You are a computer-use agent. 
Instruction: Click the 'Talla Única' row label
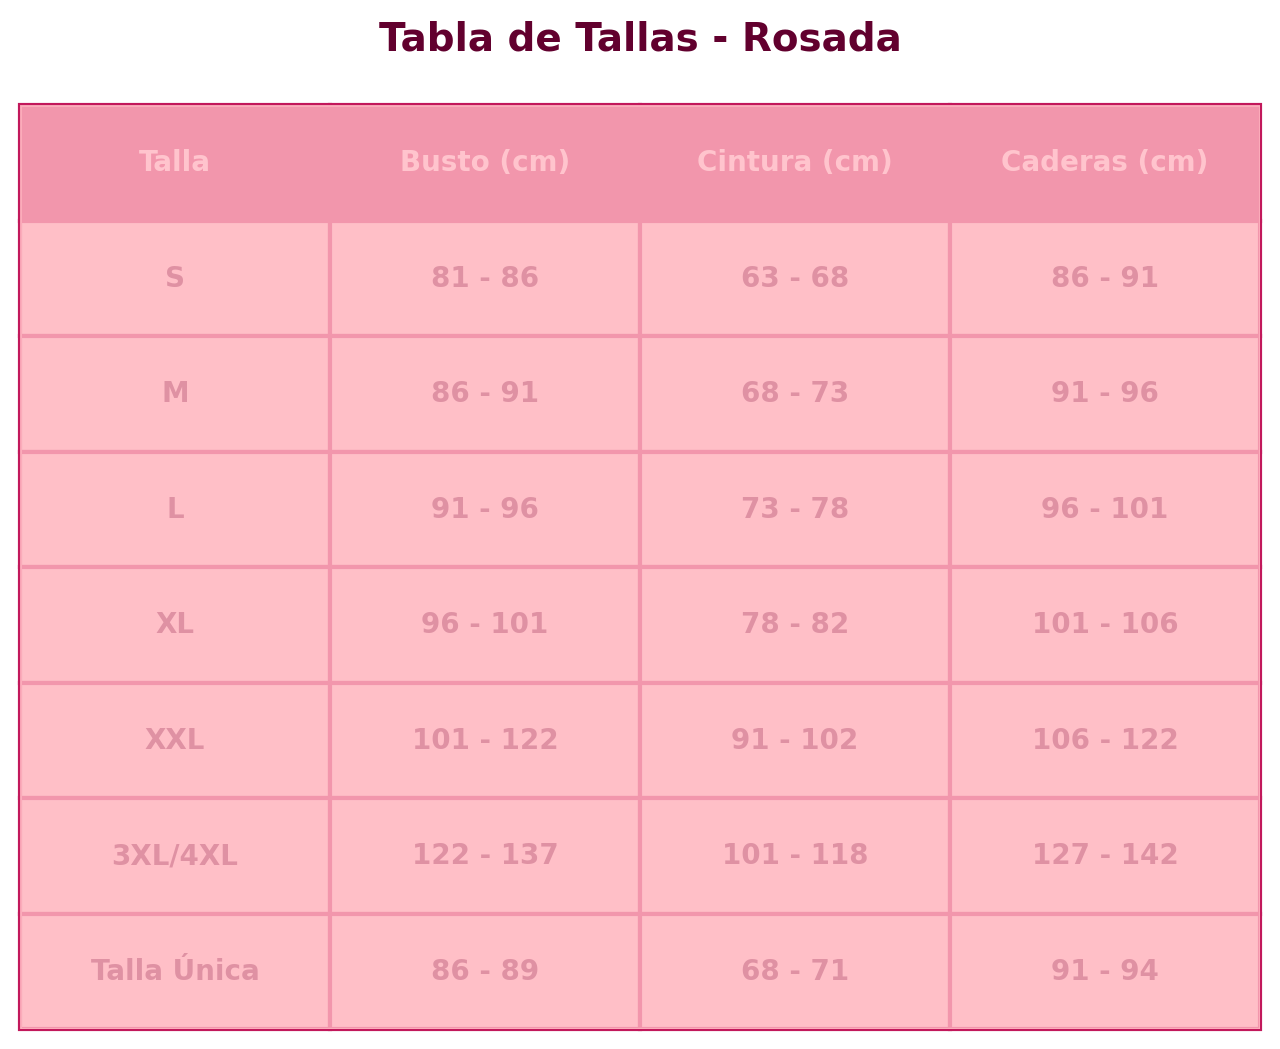pyautogui.click(x=175, y=971)
